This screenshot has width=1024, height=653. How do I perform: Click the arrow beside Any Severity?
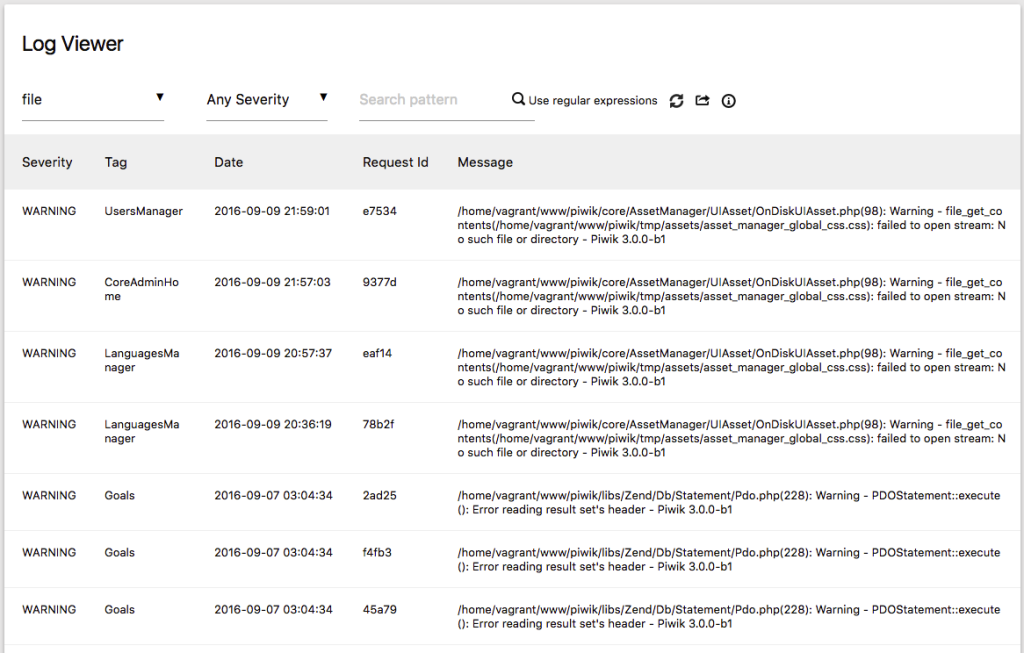point(323,97)
